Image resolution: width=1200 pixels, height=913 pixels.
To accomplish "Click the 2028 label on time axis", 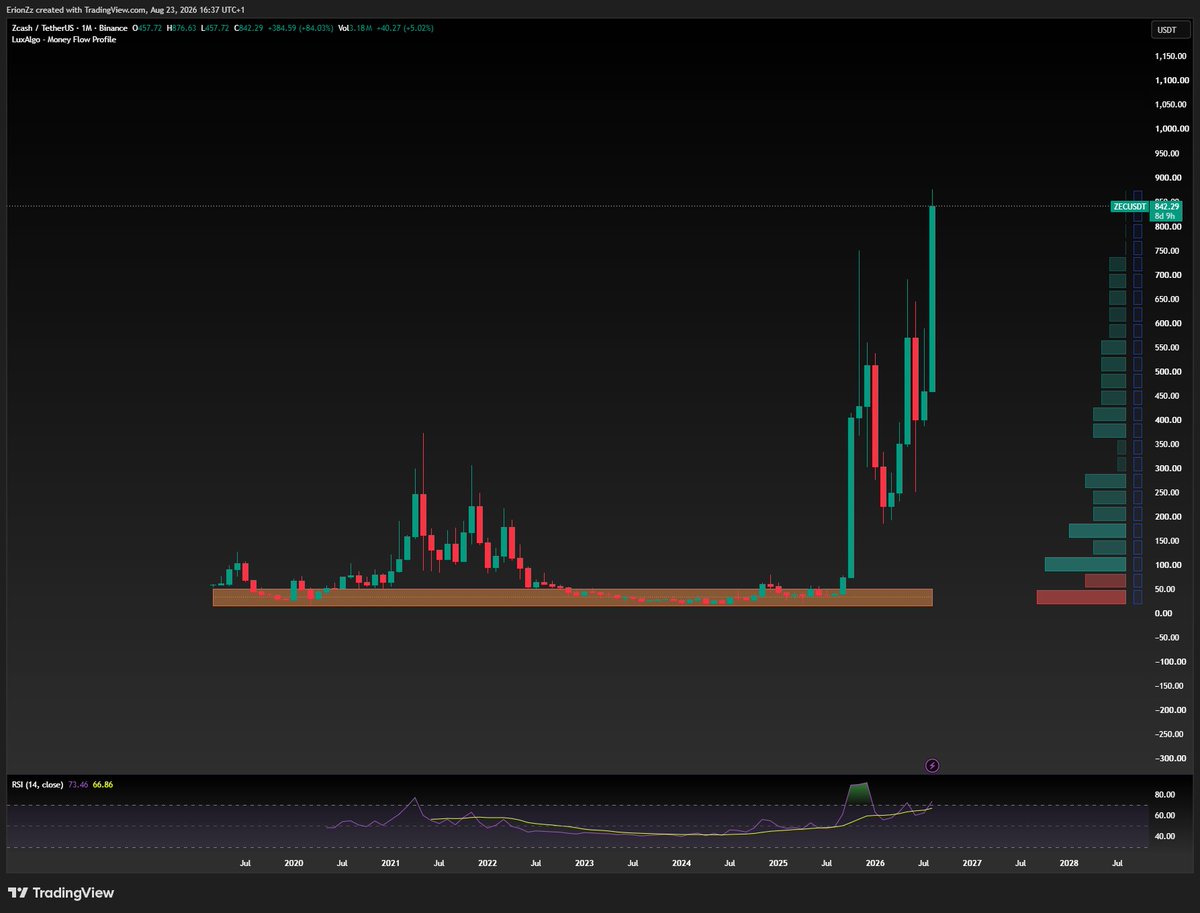I will [x=1069, y=862].
